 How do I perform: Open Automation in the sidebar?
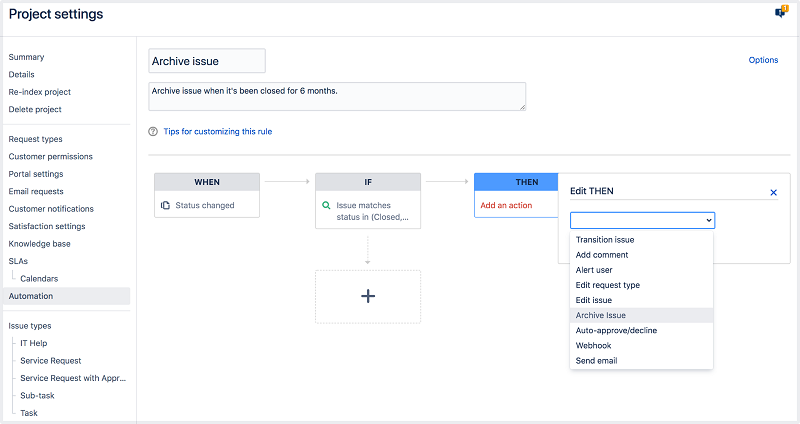[31, 296]
